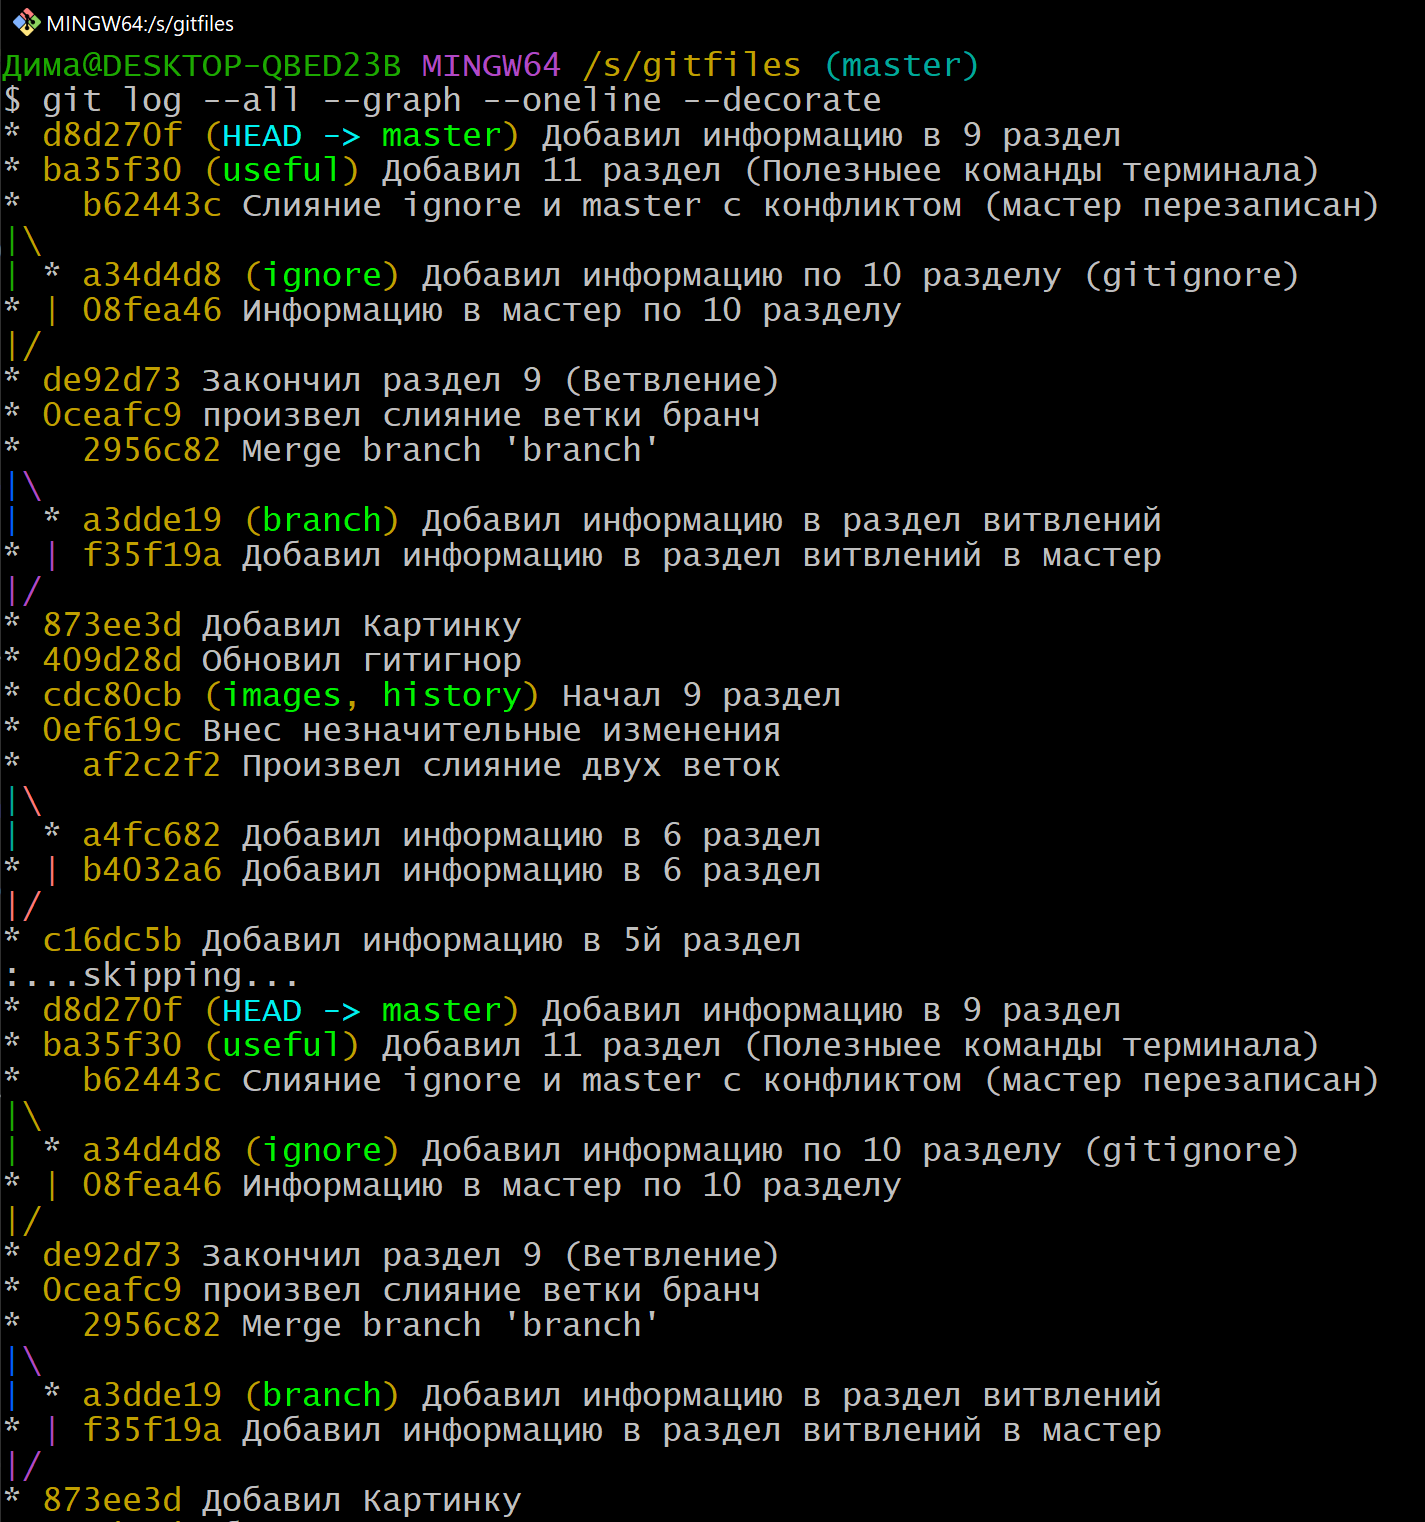The image size is (1425, 1522).
Task: Select commit hash a4fc682
Action: (152, 835)
